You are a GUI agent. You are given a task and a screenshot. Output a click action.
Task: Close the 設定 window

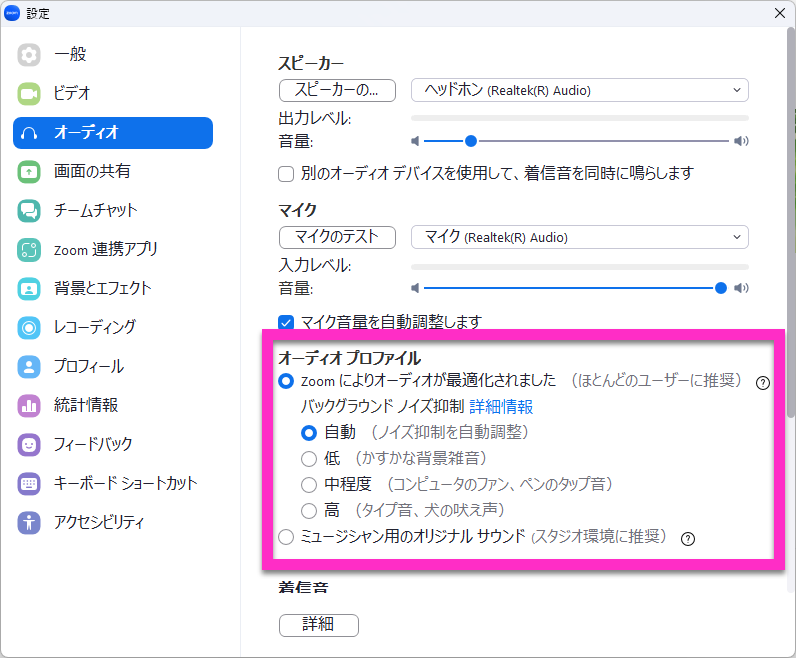pos(780,13)
